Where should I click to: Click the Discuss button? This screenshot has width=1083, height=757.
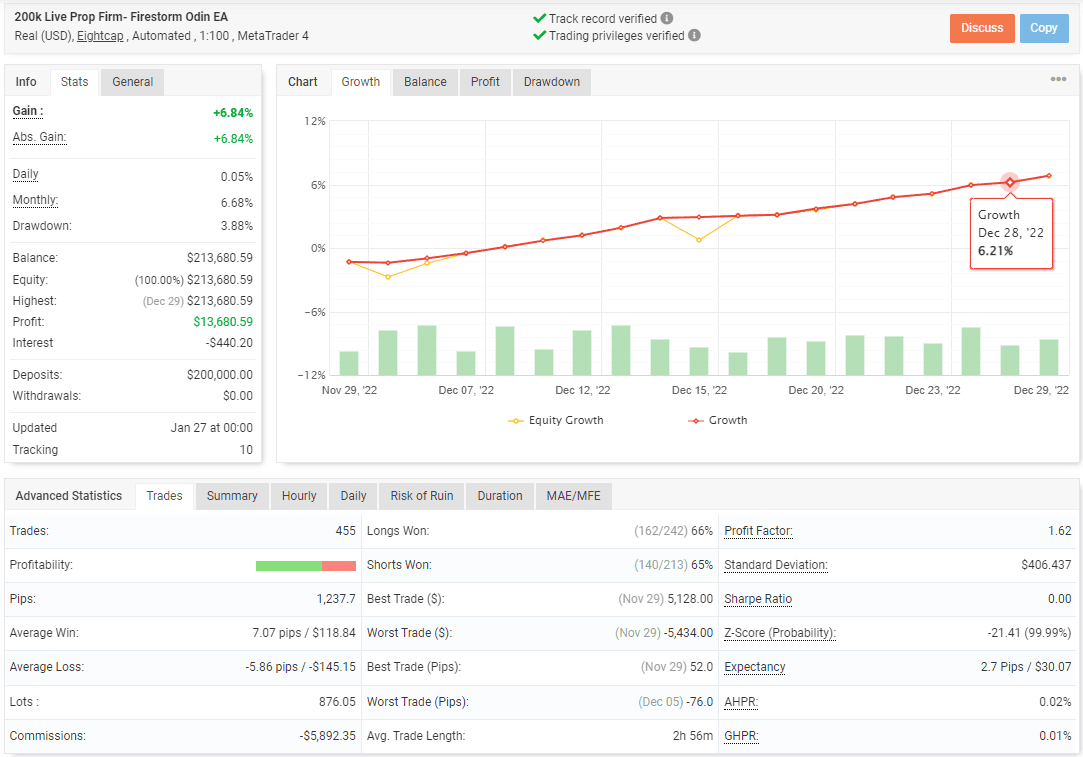coord(981,28)
